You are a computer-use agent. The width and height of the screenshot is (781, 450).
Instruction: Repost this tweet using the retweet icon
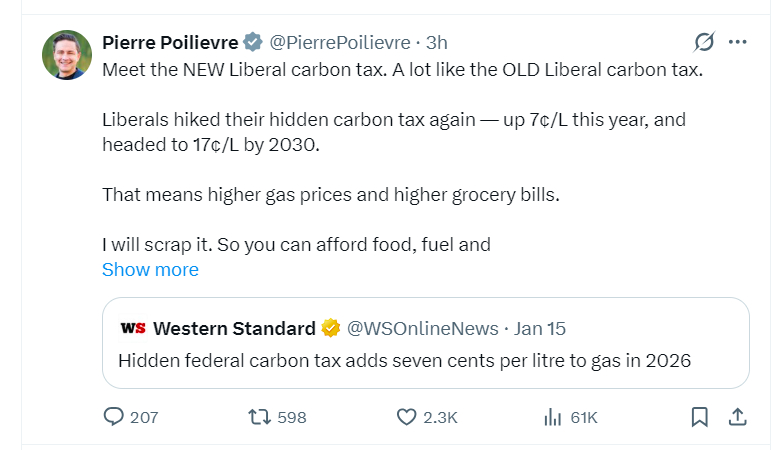pos(258,417)
